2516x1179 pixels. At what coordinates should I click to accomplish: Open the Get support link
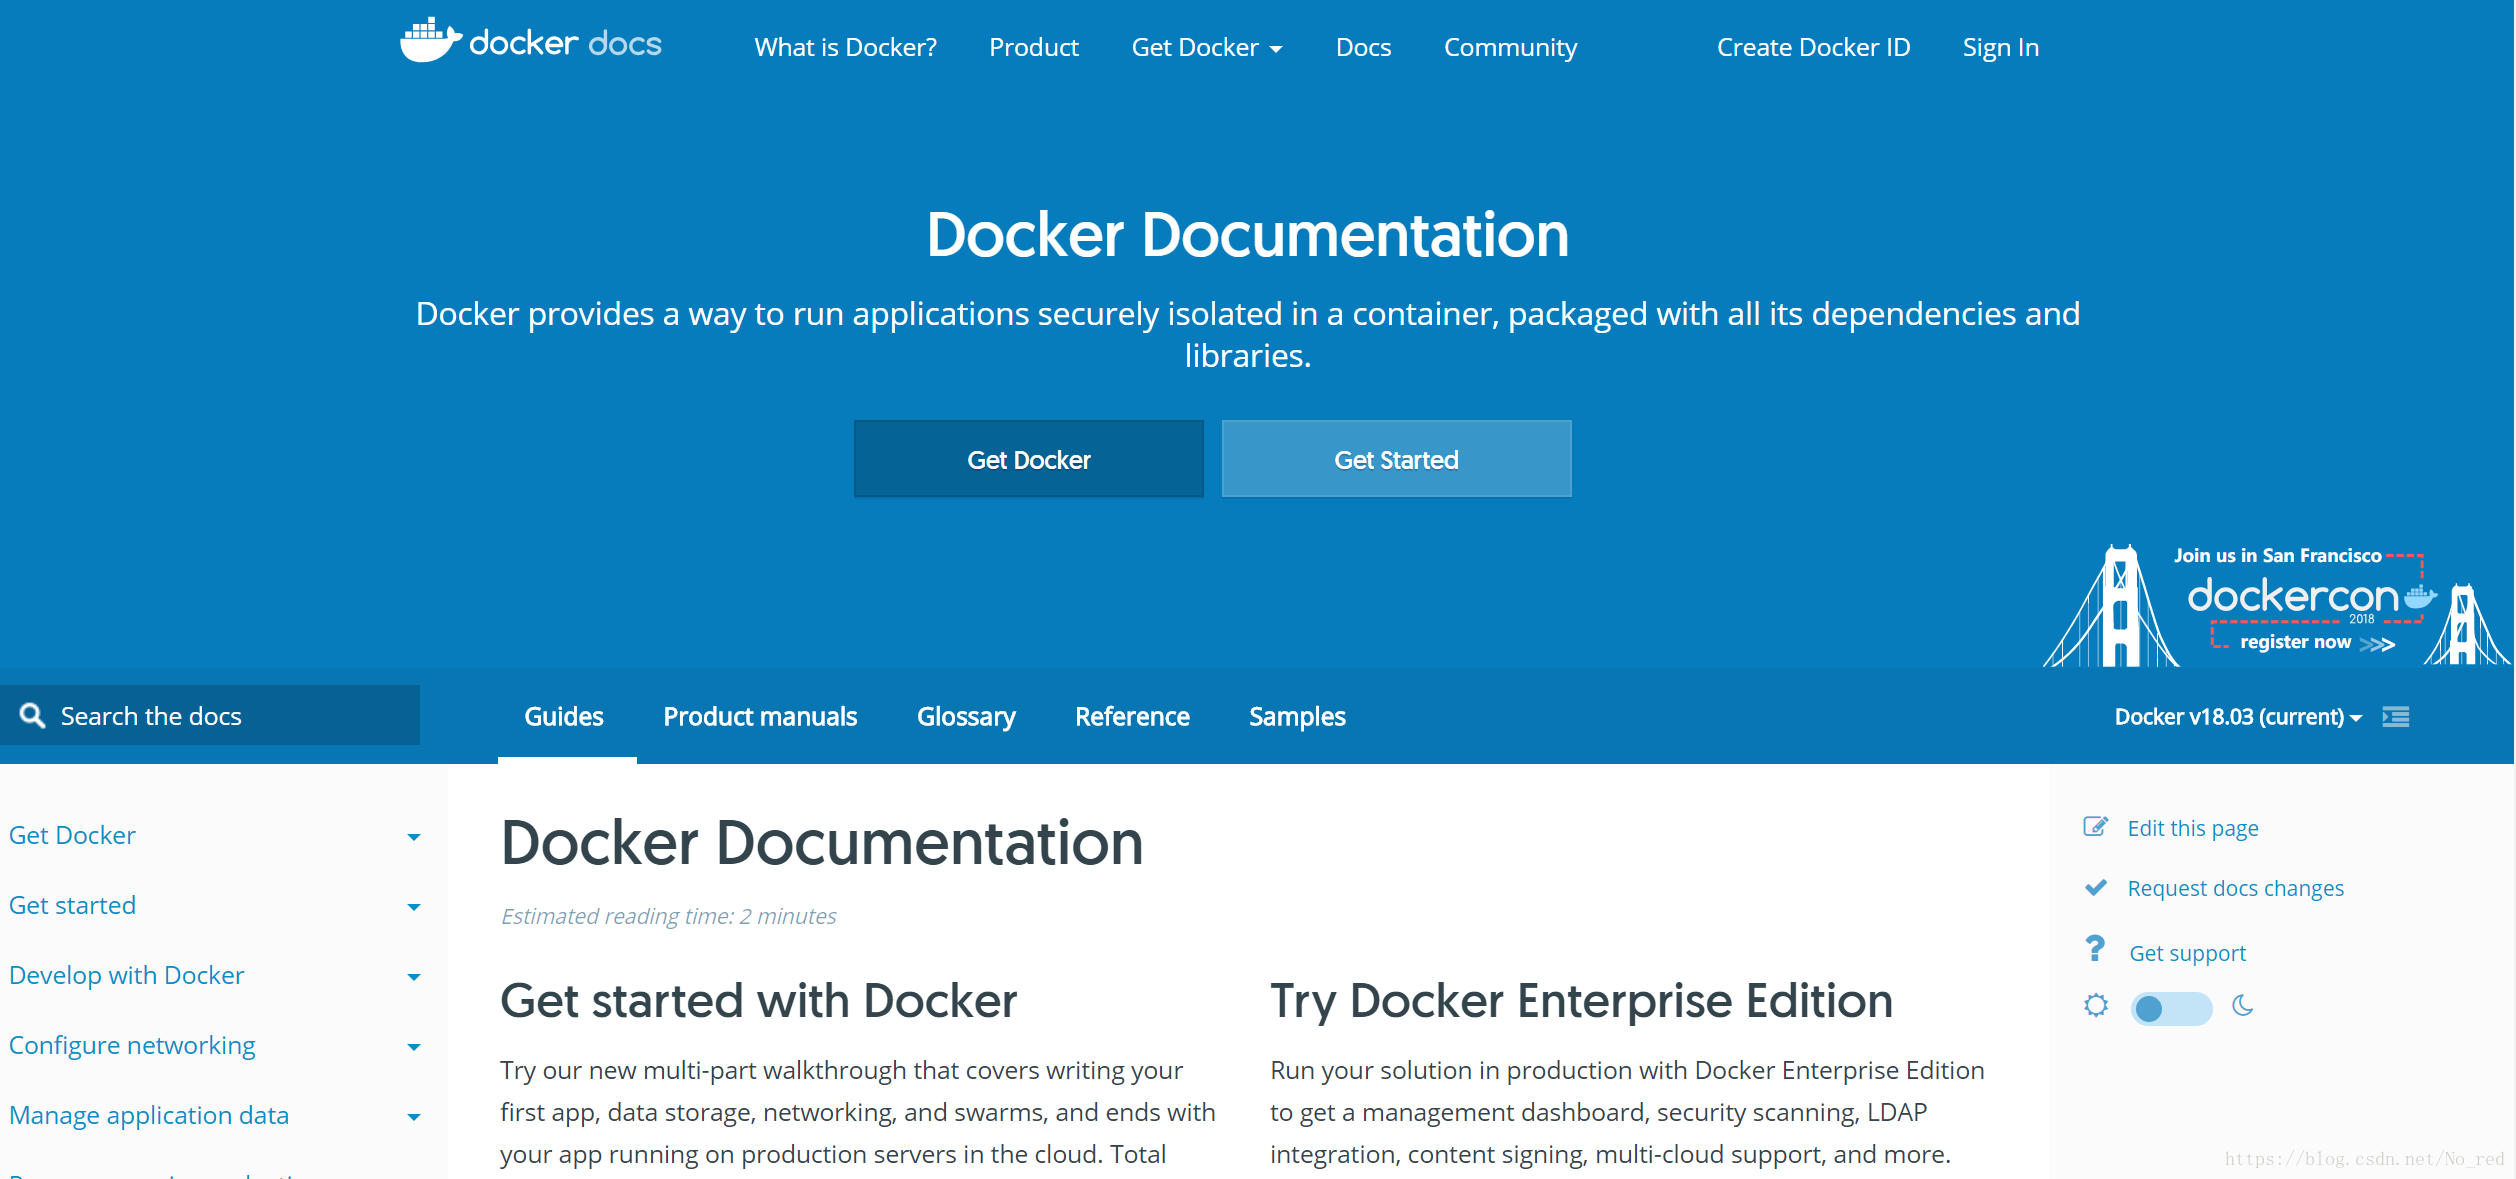2187,953
